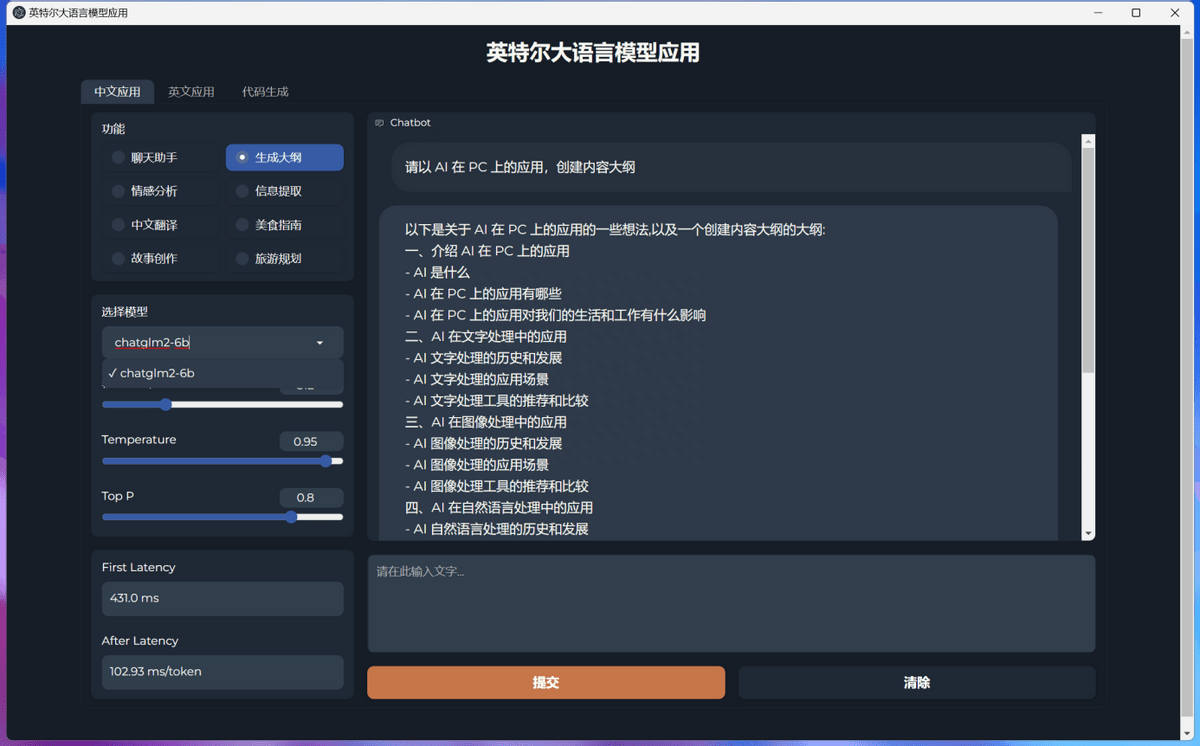Click the text input field below the chatbot
The width and height of the screenshot is (1200, 746).
click(731, 601)
